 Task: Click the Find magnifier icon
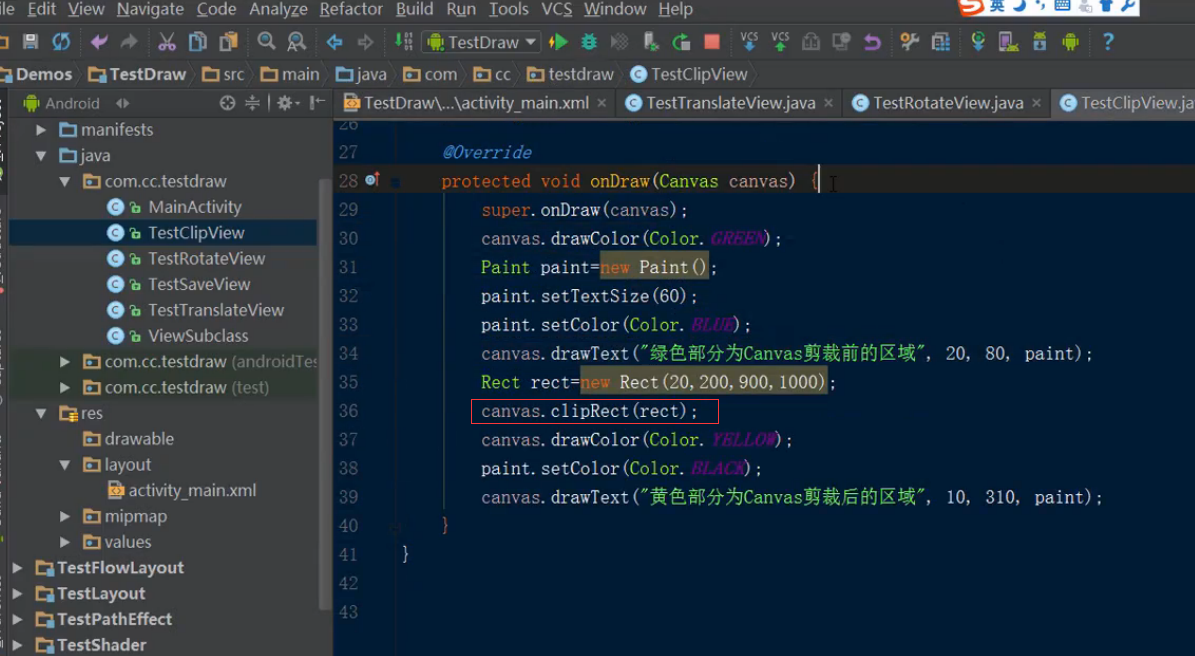coord(266,42)
